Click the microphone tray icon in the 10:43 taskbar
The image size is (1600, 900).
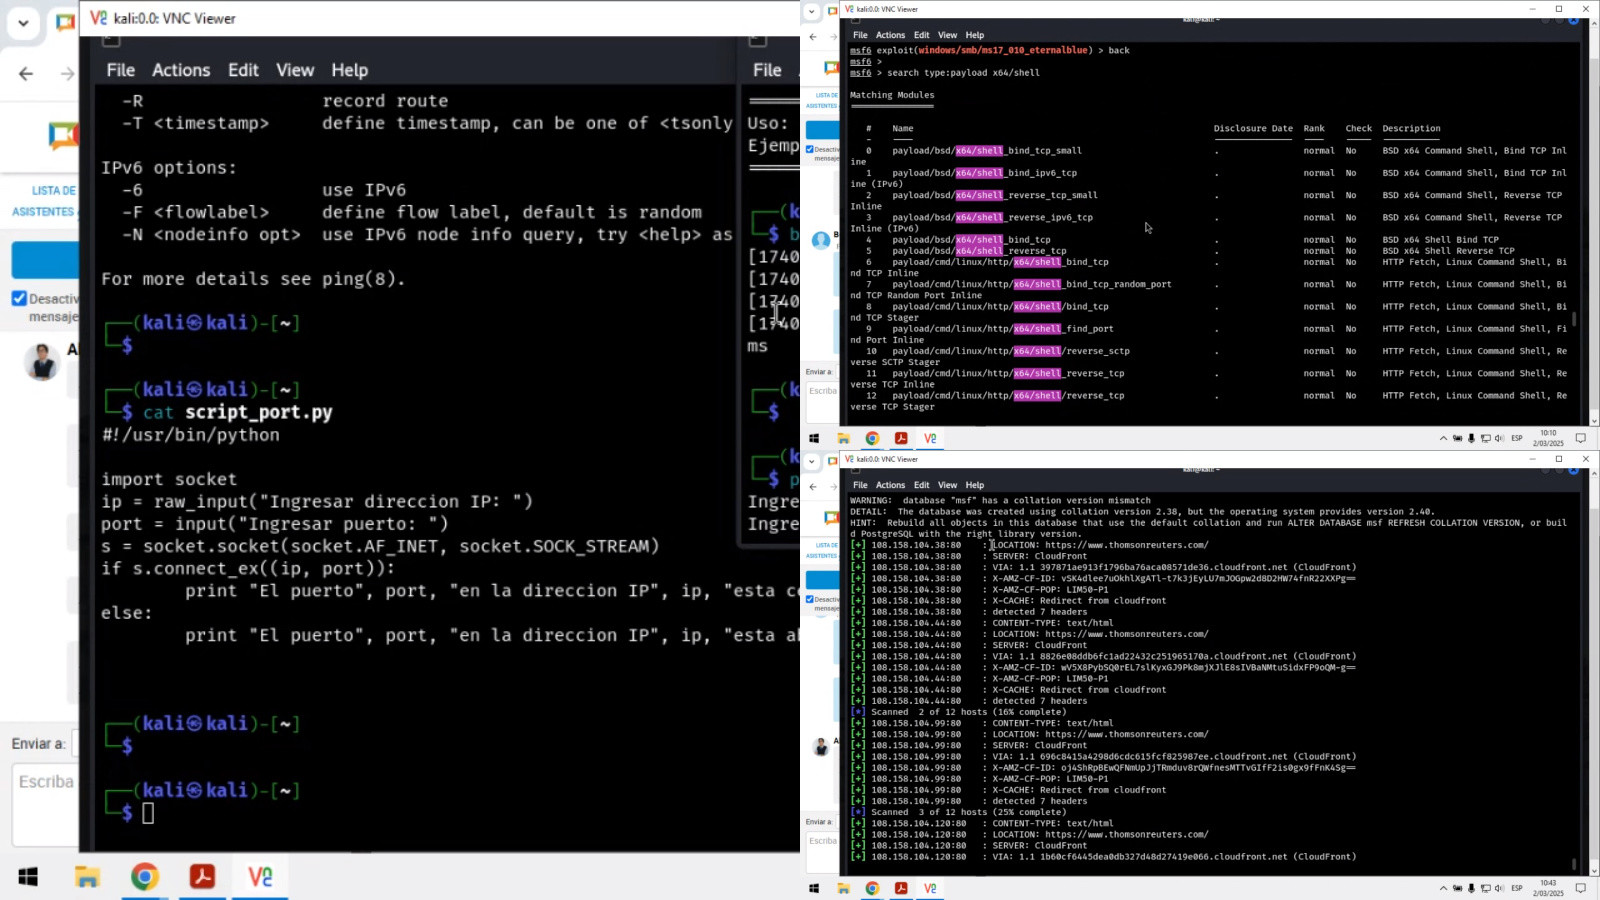[1471, 888]
